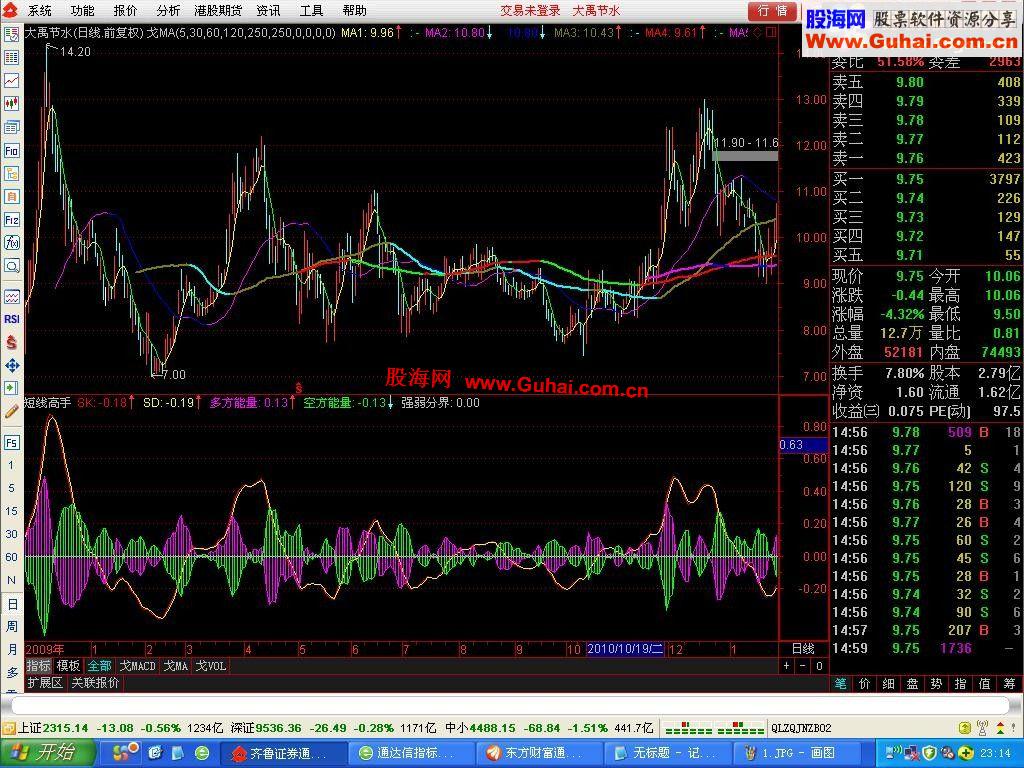Click the red dollar-sign sidebar icon
The width and height of the screenshot is (1024, 768).
pyautogui.click(x=11, y=342)
